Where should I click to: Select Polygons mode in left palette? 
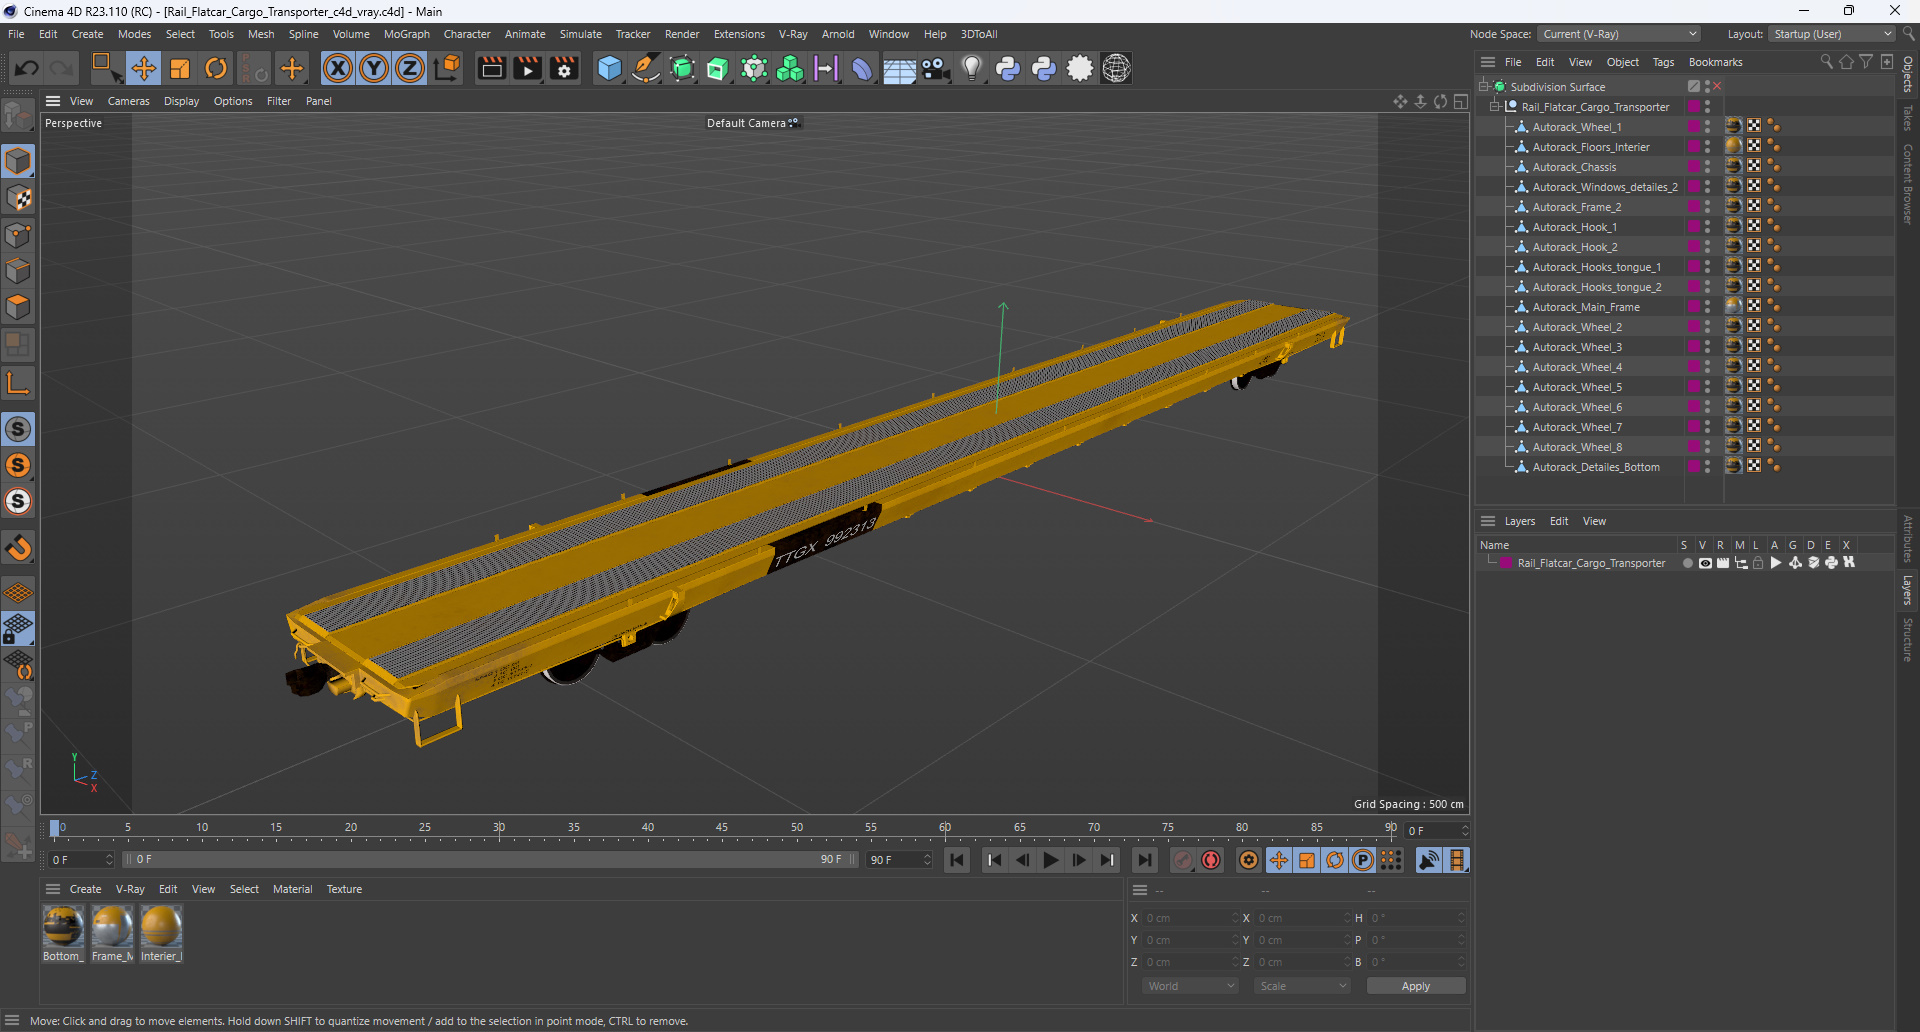coord(18,307)
